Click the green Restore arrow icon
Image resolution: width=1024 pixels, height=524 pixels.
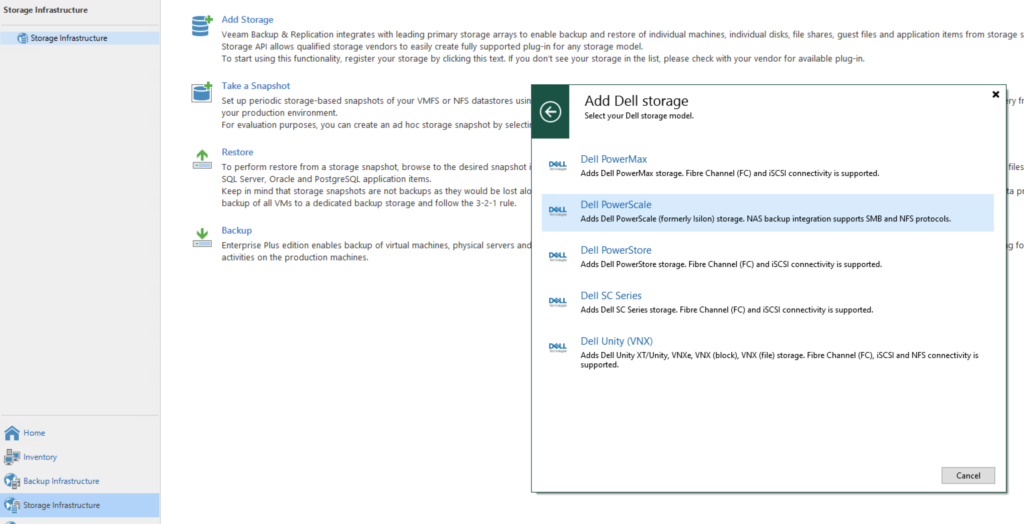tap(202, 158)
